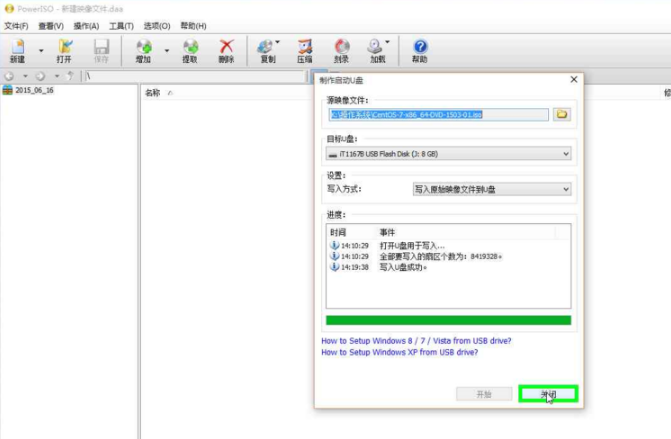The height and width of the screenshot is (439, 671).
Task: Click the Copy (复制) disc icon
Action: pos(267,49)
